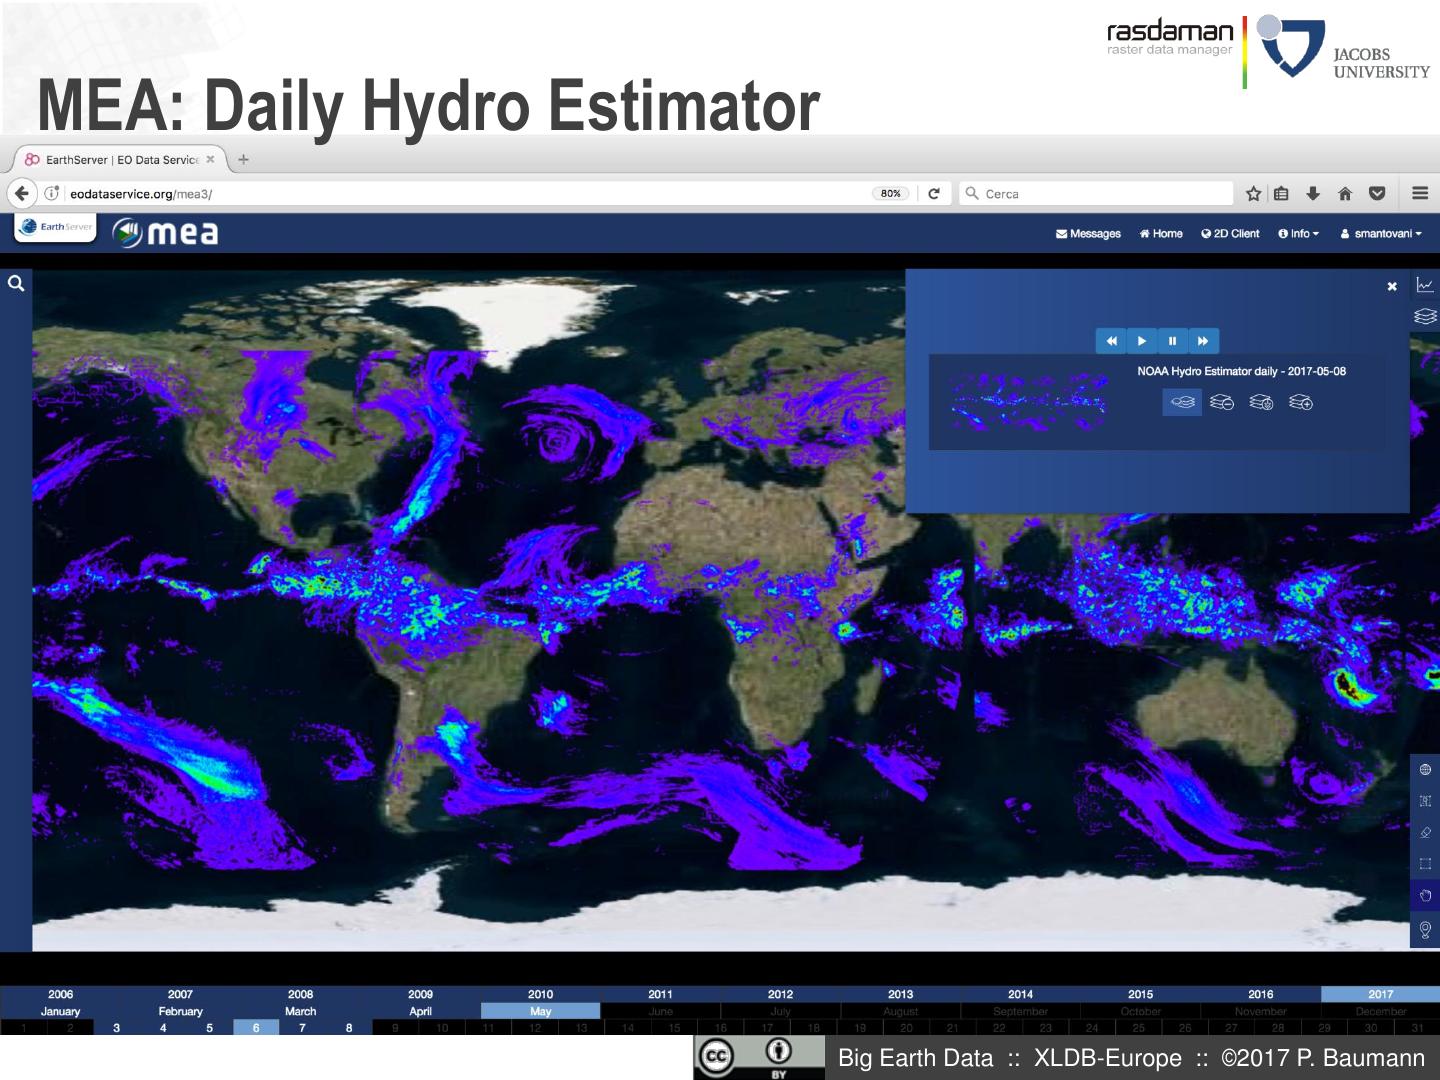Open the browser bookmarks list icon
Screen dimensions: 1440x1080
pos(1282,194)
